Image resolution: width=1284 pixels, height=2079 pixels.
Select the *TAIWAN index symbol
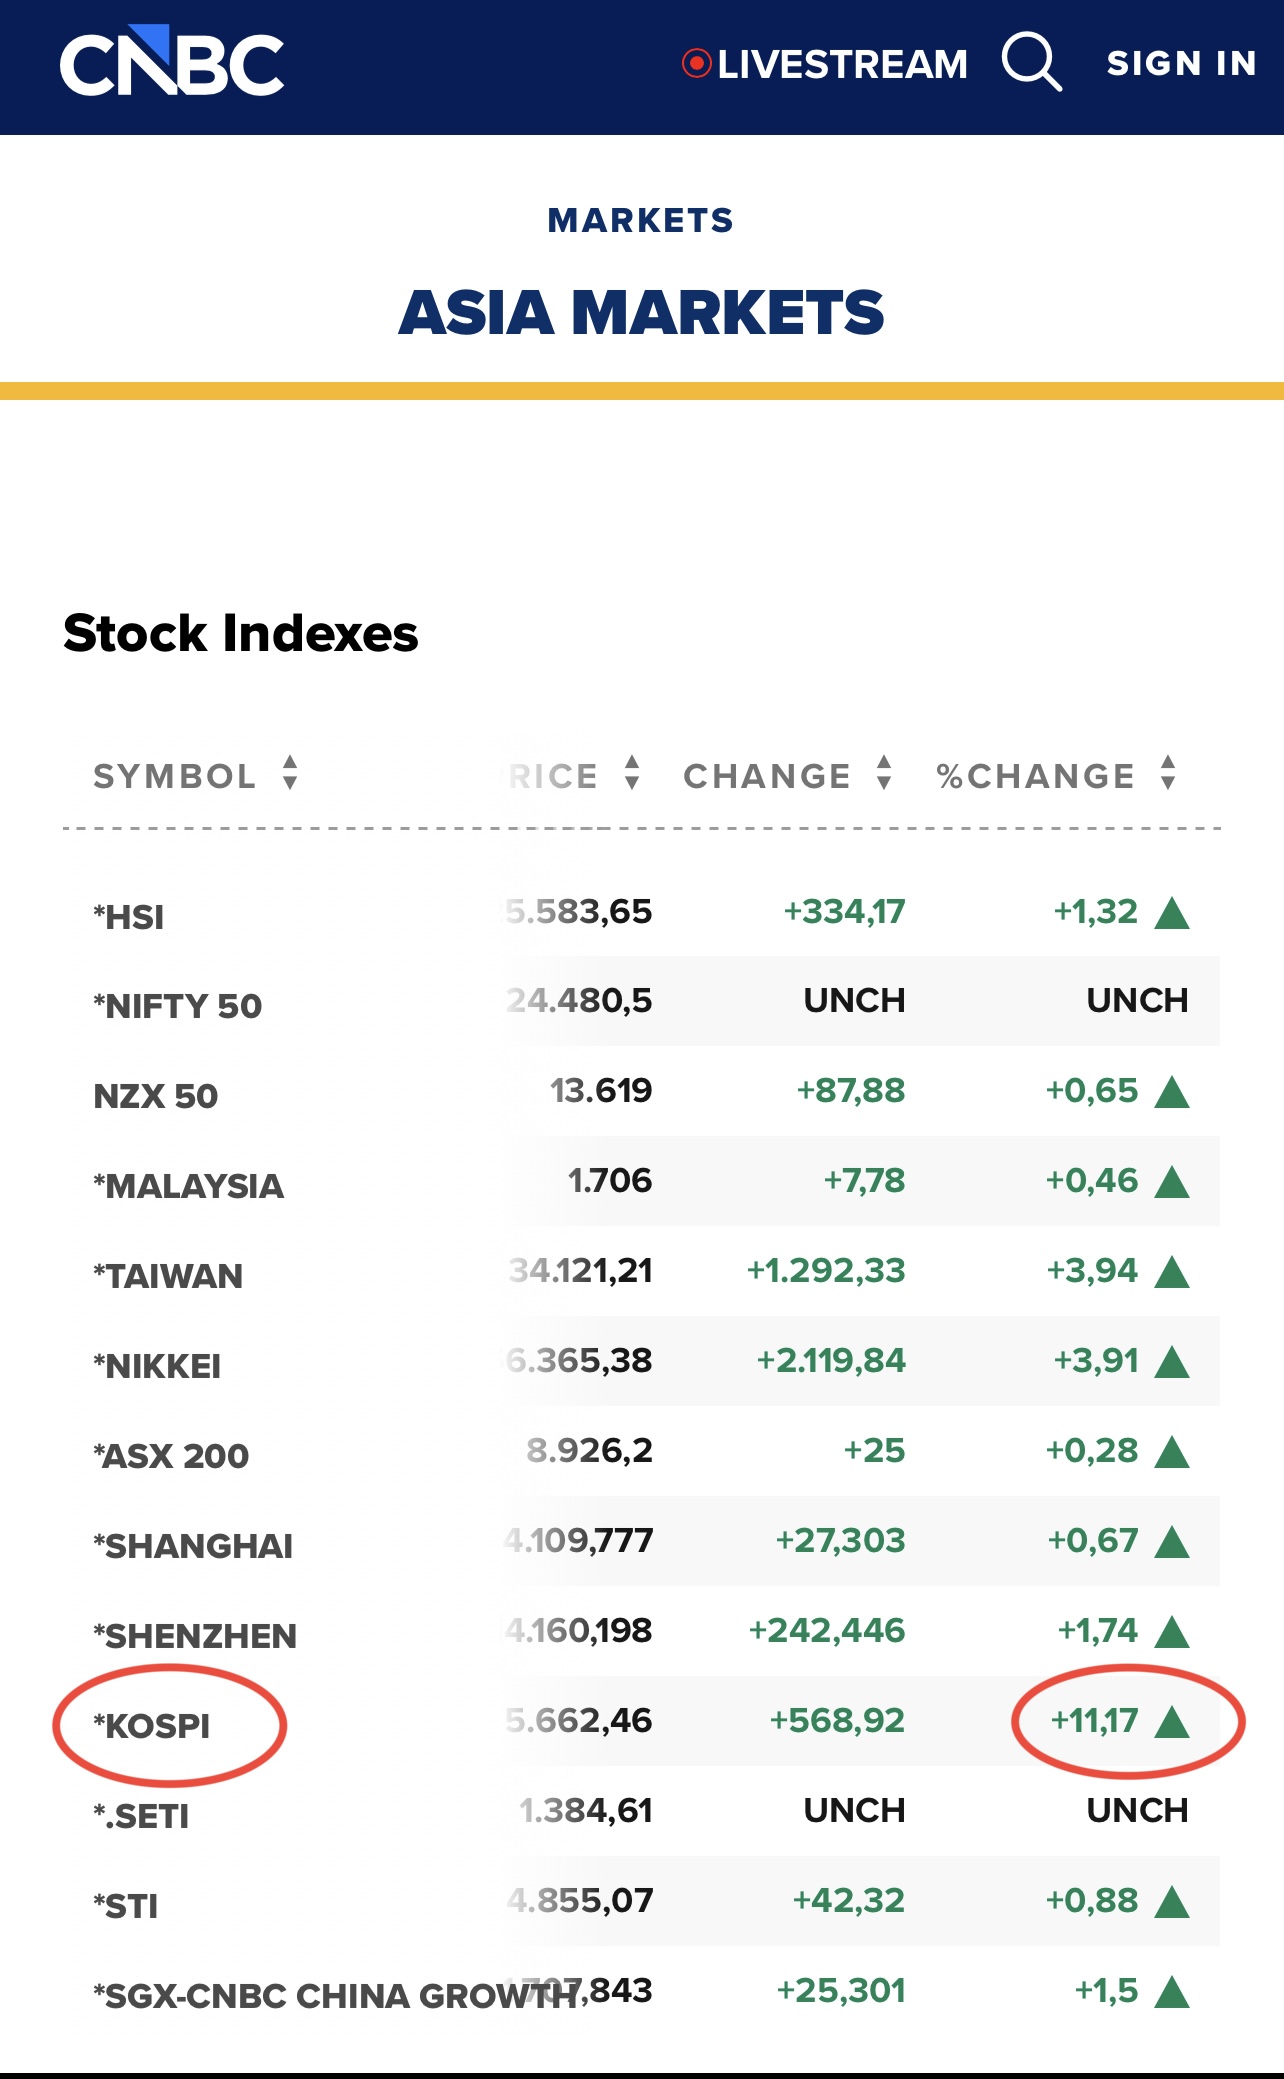168,1276
